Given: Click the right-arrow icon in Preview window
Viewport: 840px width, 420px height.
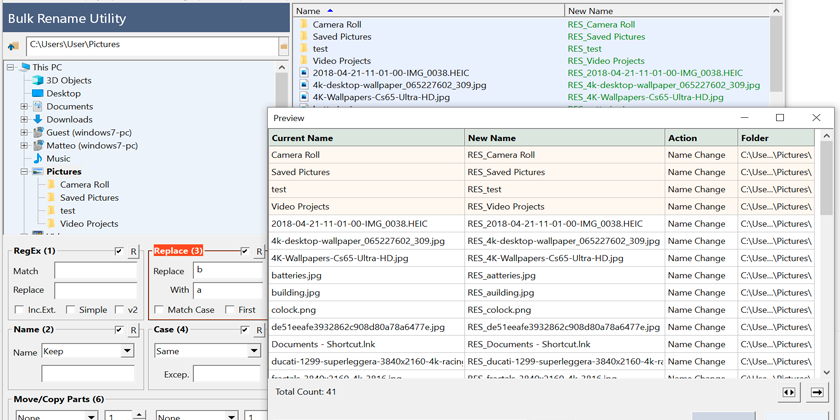Looking at the screenshot, I should pos(816,392).
